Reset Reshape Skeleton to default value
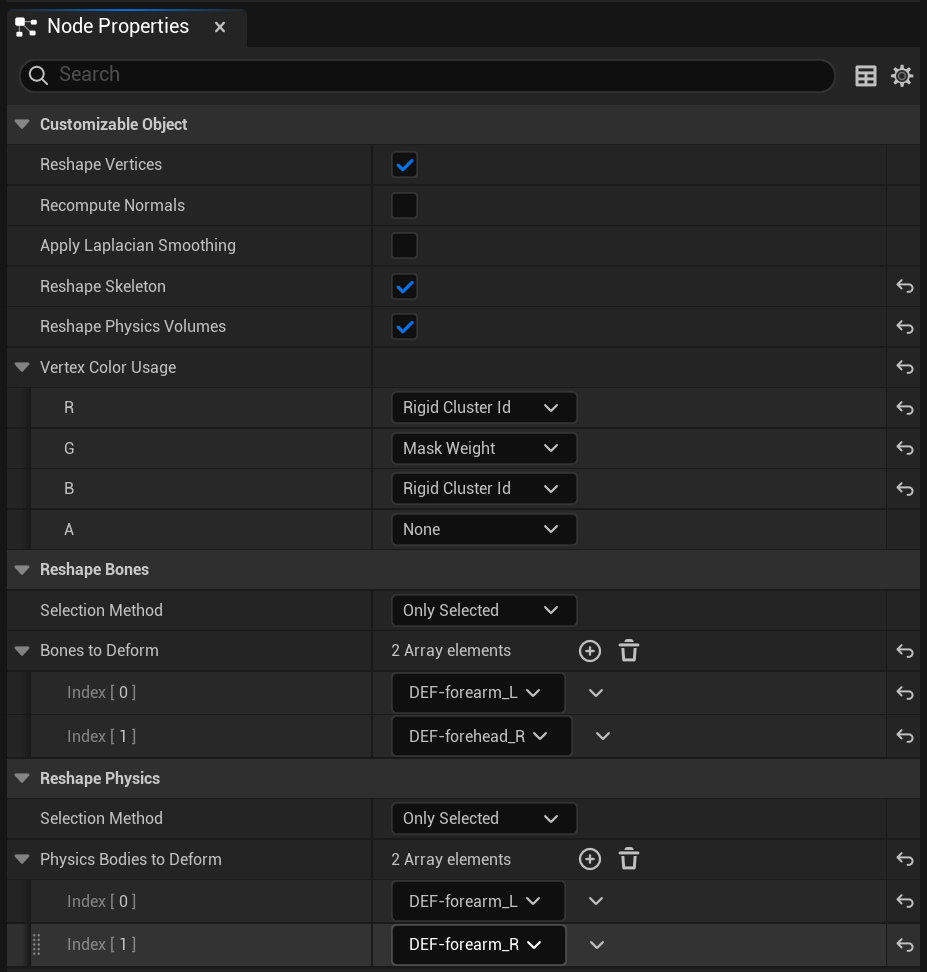Viewport: 927px width, 972px height. (905, 286)
